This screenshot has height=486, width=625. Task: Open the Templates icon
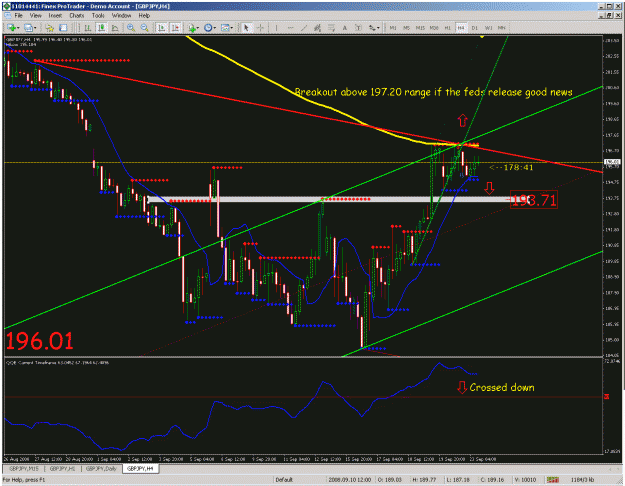click(x=225, y=28)
